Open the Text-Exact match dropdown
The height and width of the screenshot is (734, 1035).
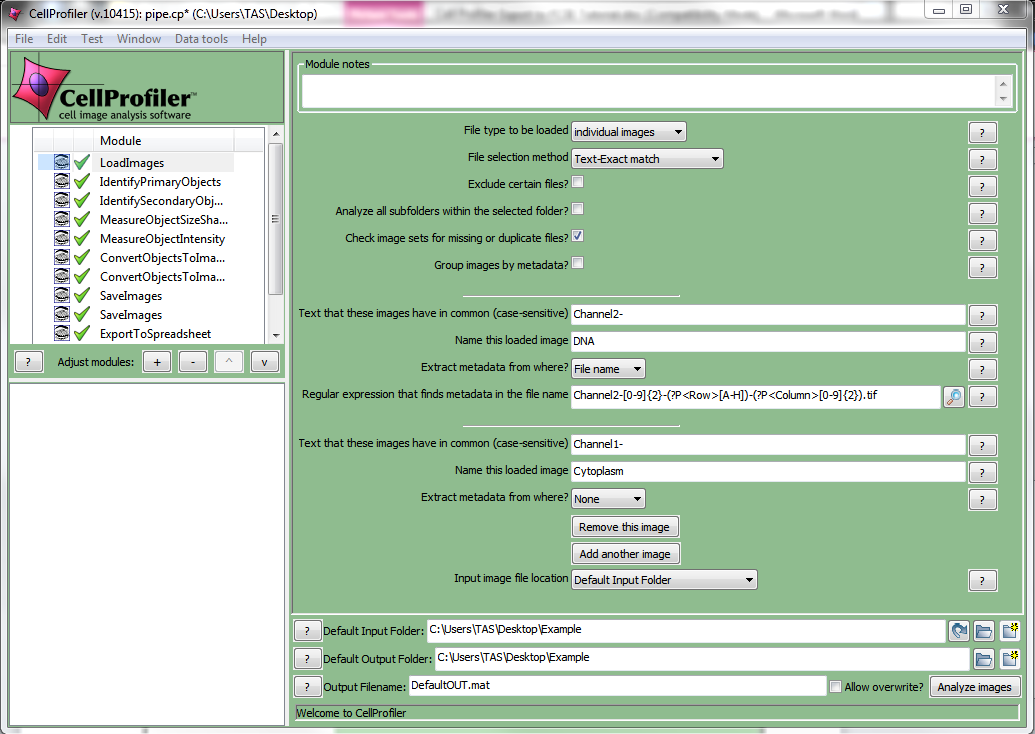647,159
